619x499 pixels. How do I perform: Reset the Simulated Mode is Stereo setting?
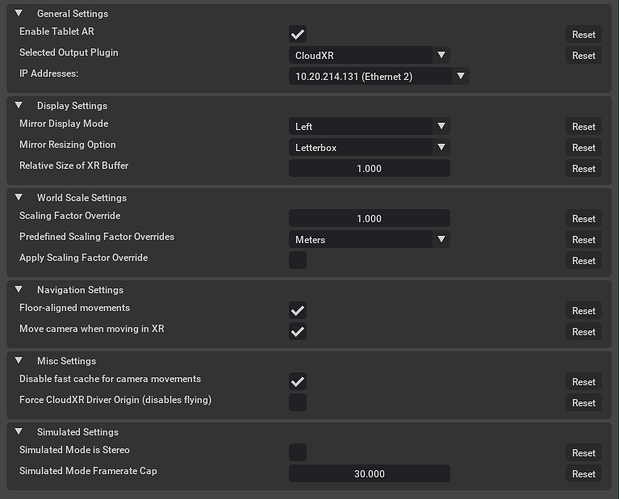coord(583,452)
